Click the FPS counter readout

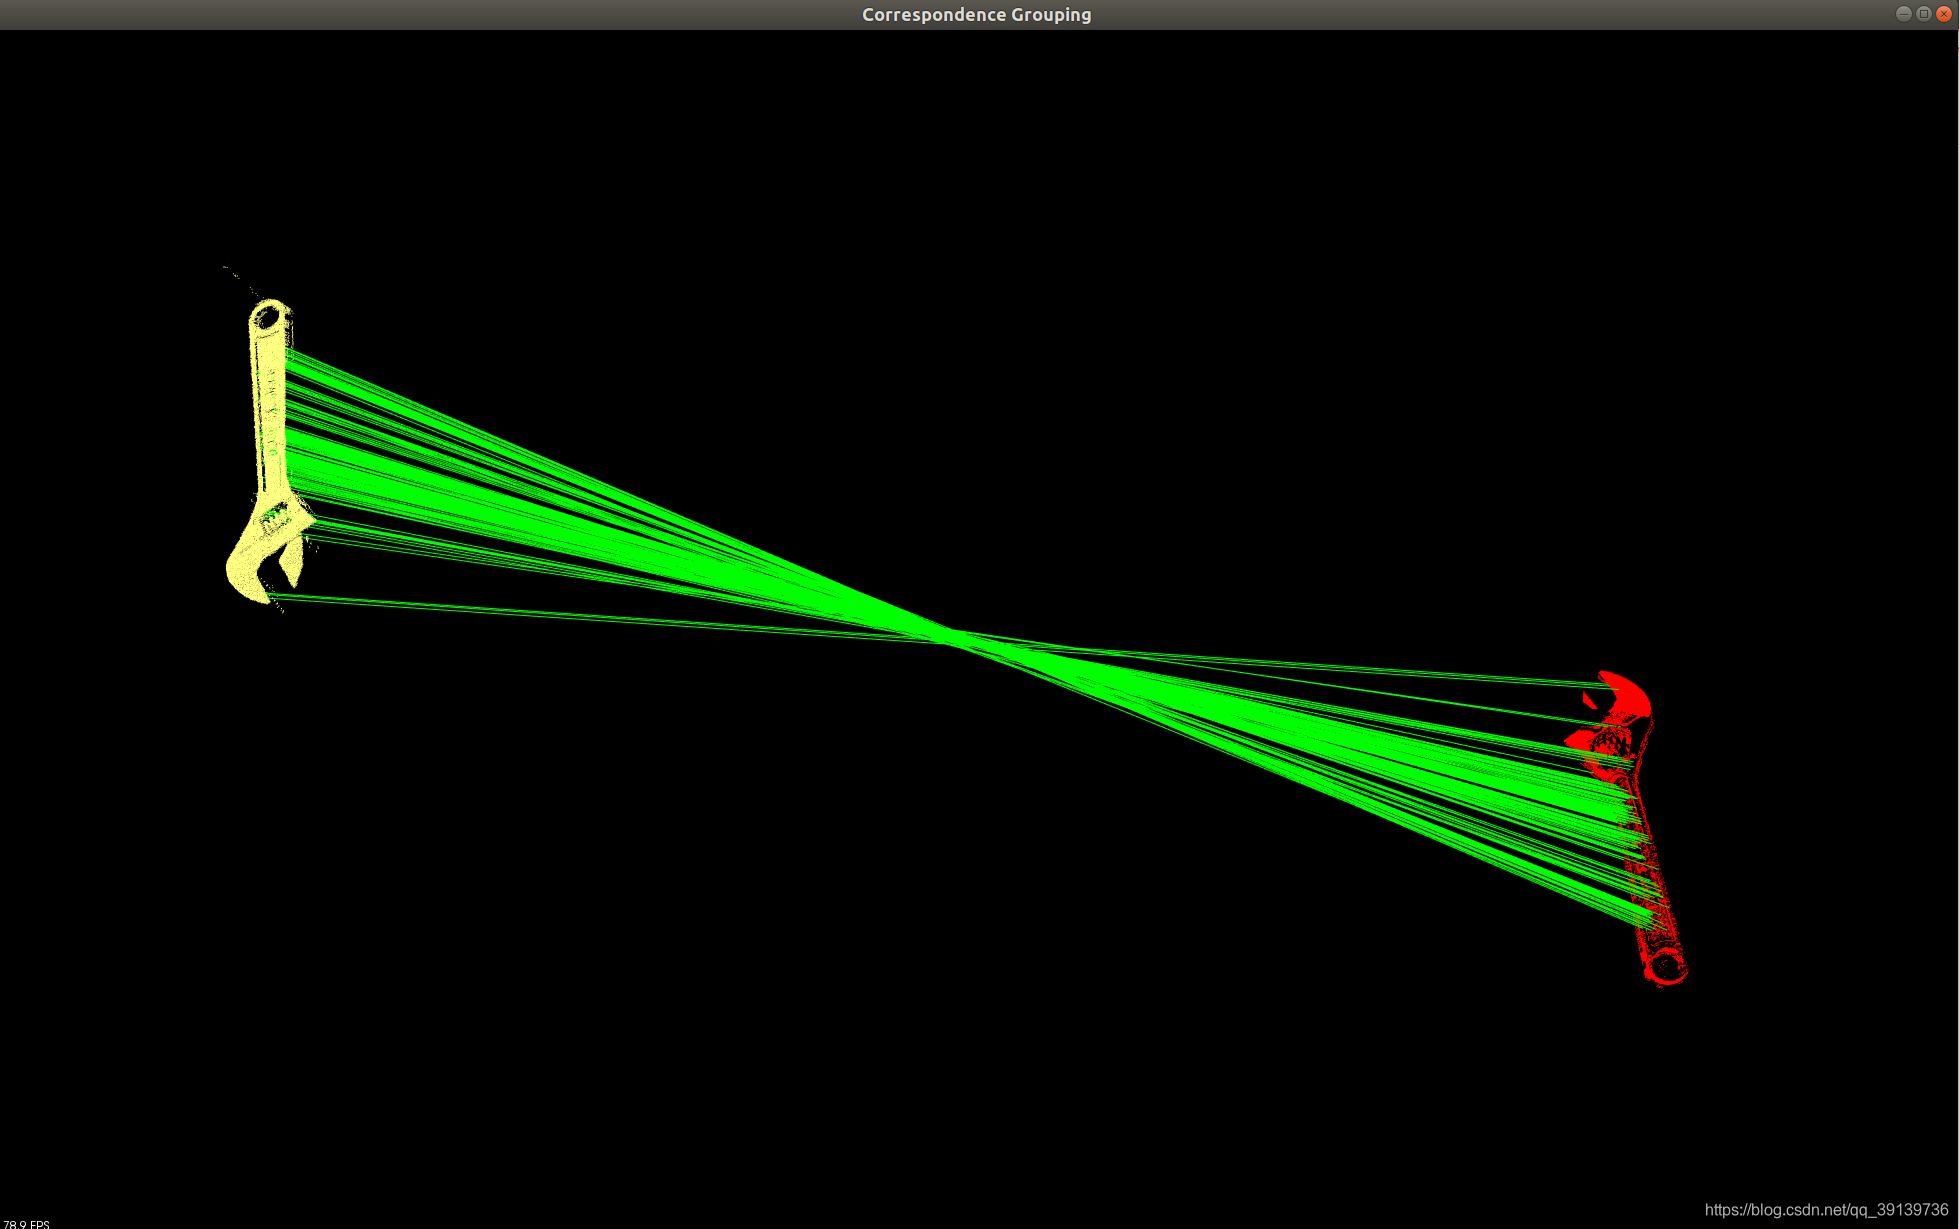point(26,1223)
